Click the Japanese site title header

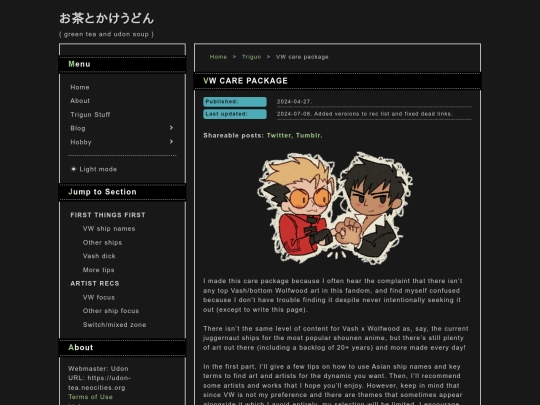(106, 19)
